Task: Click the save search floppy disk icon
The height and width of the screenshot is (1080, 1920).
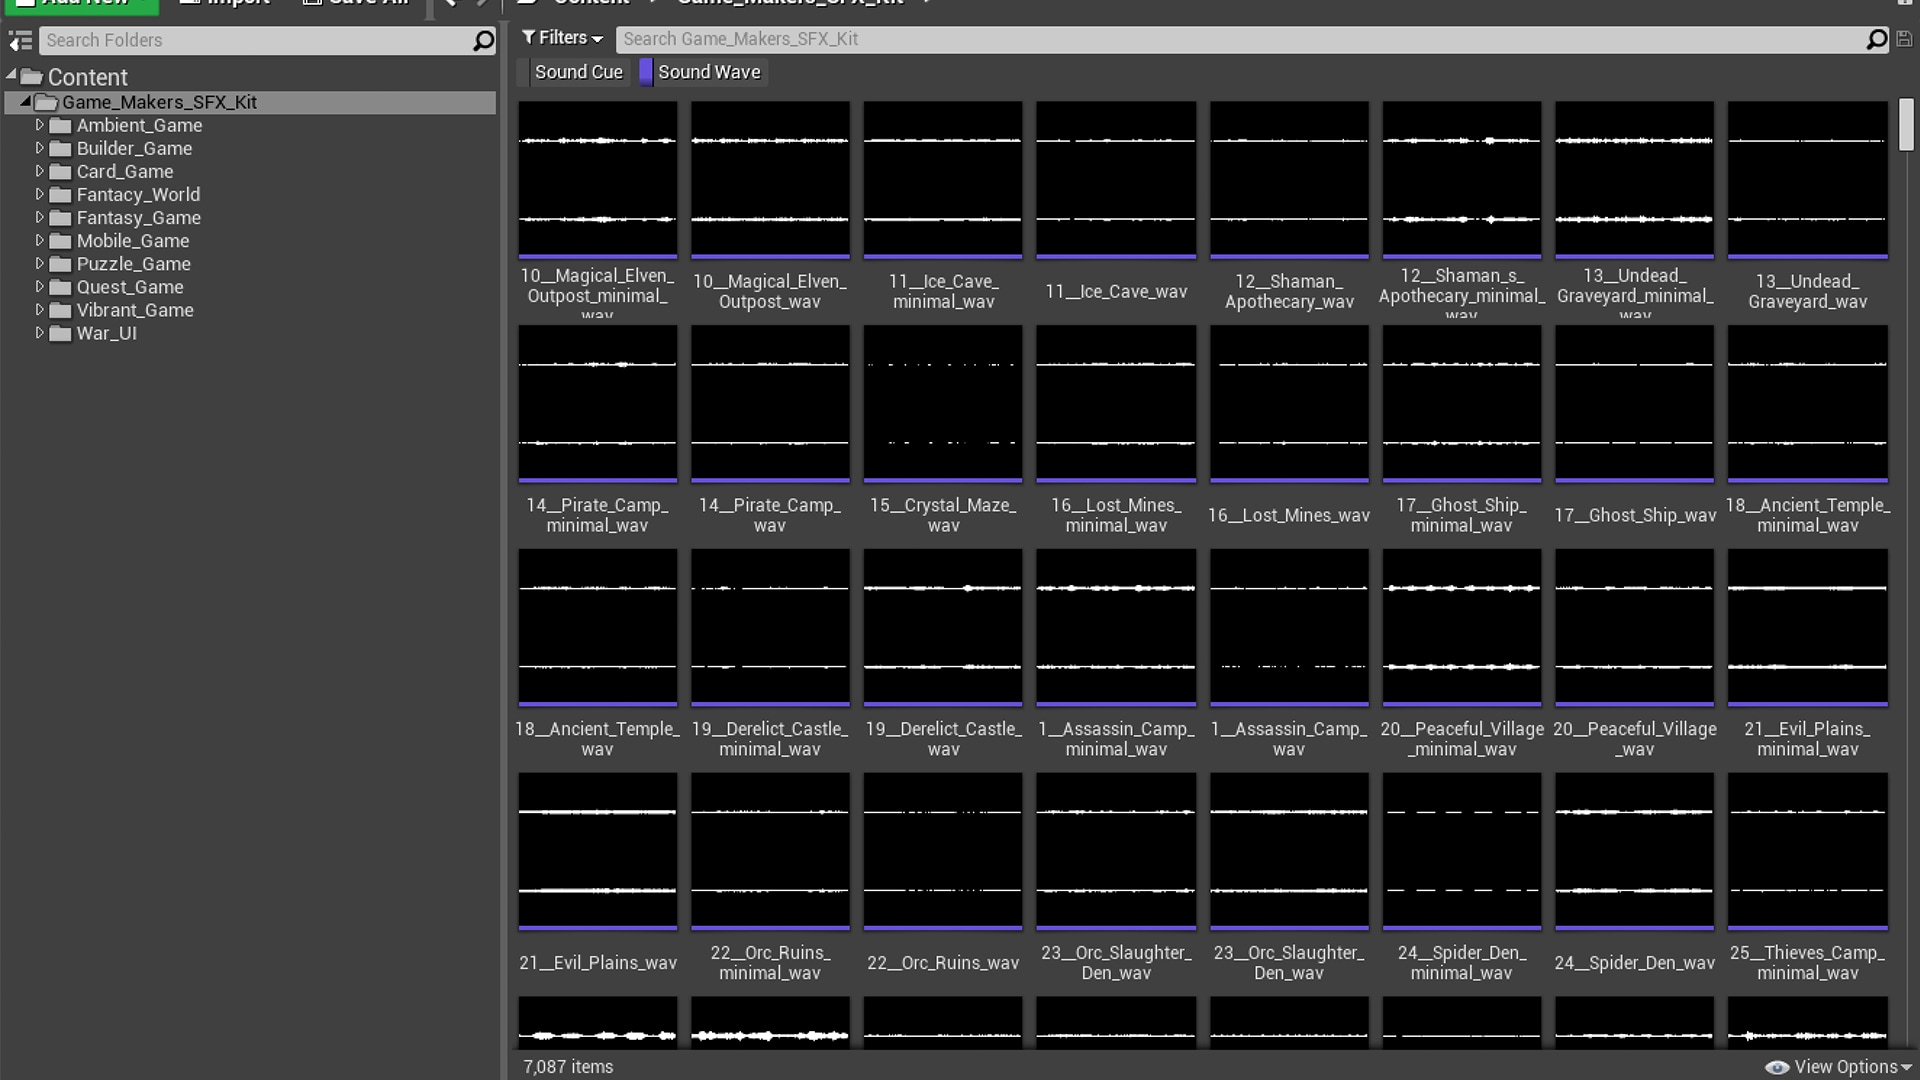Action: (x=1905, y=39)
